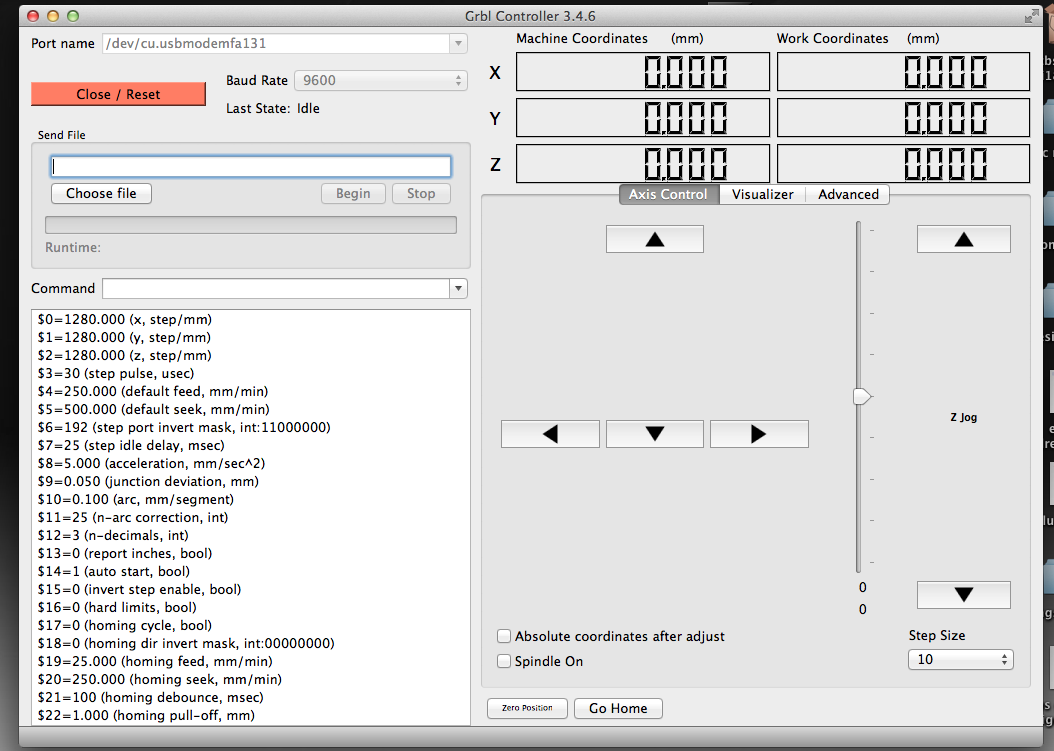Viewport: 1054px width, 751px height.
Task: Enable Absolute coordinates after adjust
Action: click(504, 635)
